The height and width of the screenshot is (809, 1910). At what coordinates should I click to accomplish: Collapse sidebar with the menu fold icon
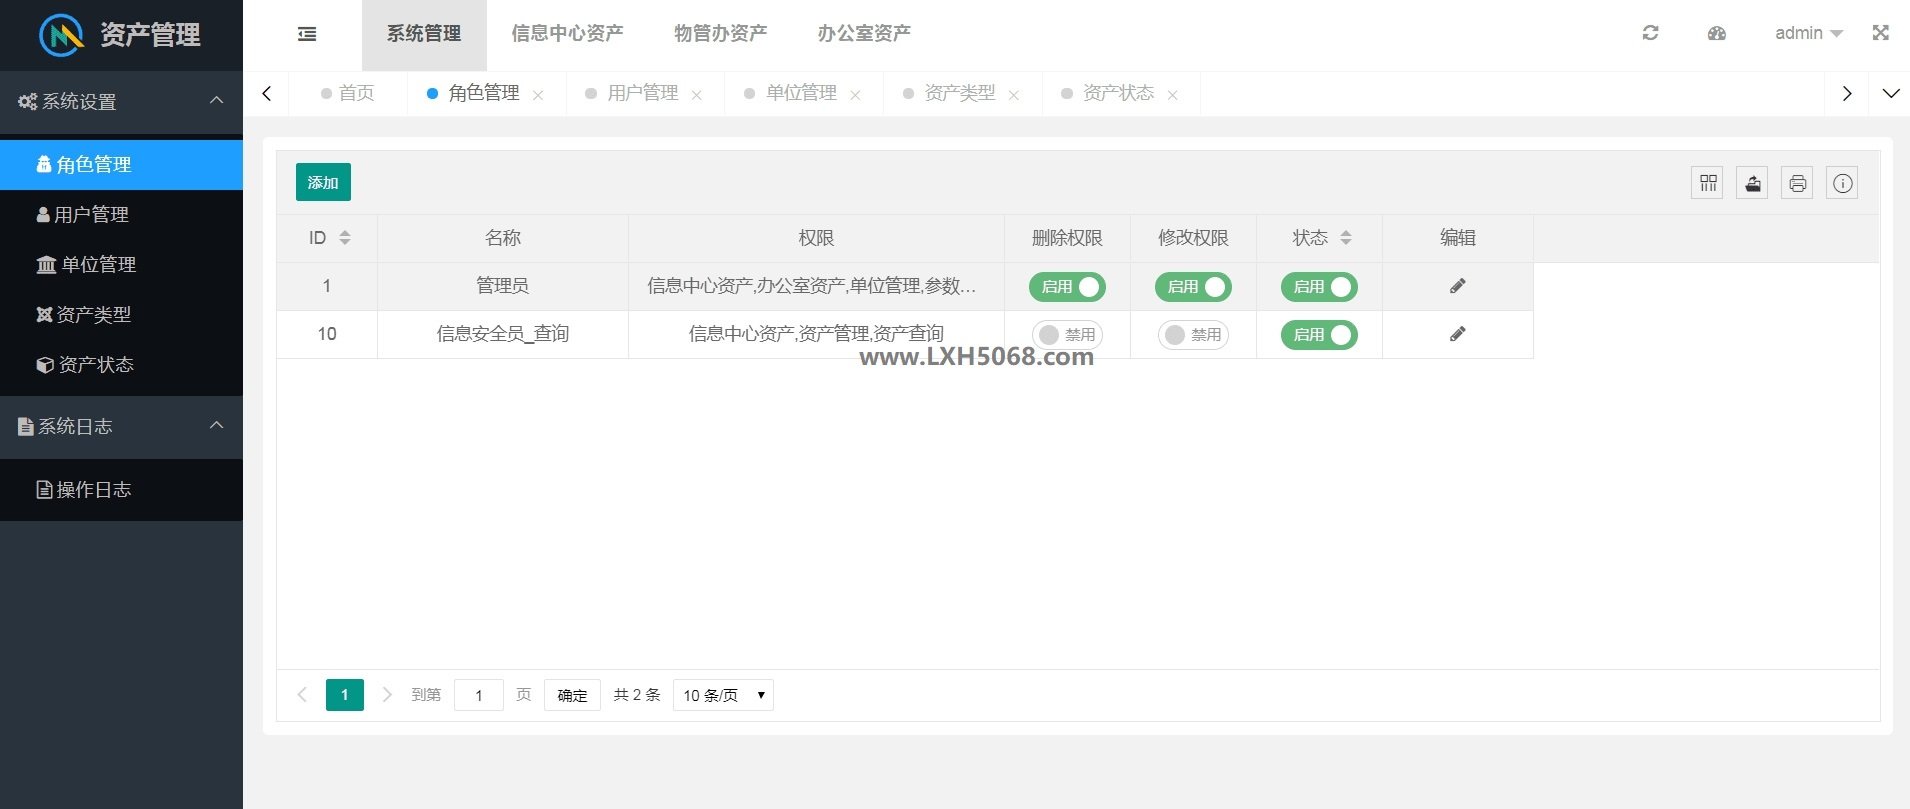point(307,34)
